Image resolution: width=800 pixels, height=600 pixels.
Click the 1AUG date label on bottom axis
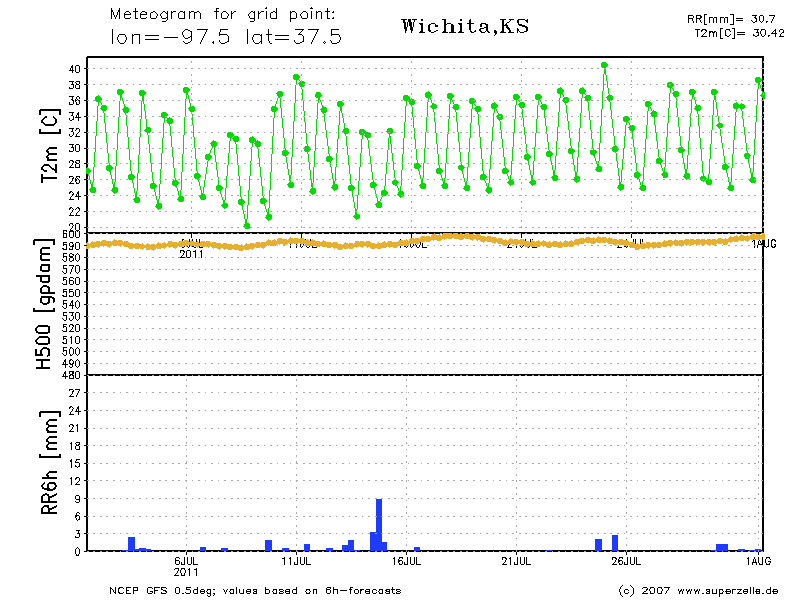pos(757,562)
